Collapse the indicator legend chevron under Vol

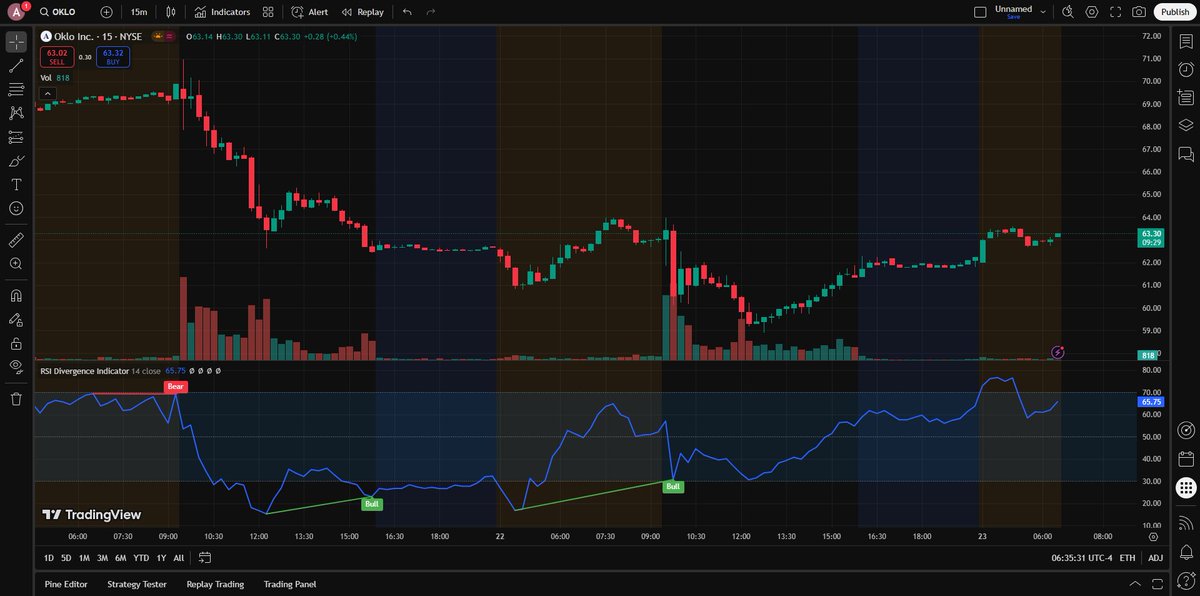46,93
